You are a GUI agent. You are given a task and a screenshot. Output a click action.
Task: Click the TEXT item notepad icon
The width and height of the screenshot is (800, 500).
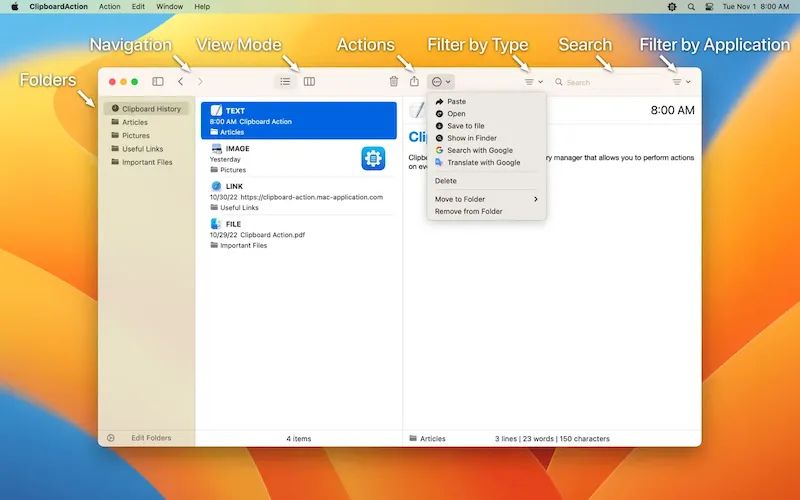coord(216,110)
